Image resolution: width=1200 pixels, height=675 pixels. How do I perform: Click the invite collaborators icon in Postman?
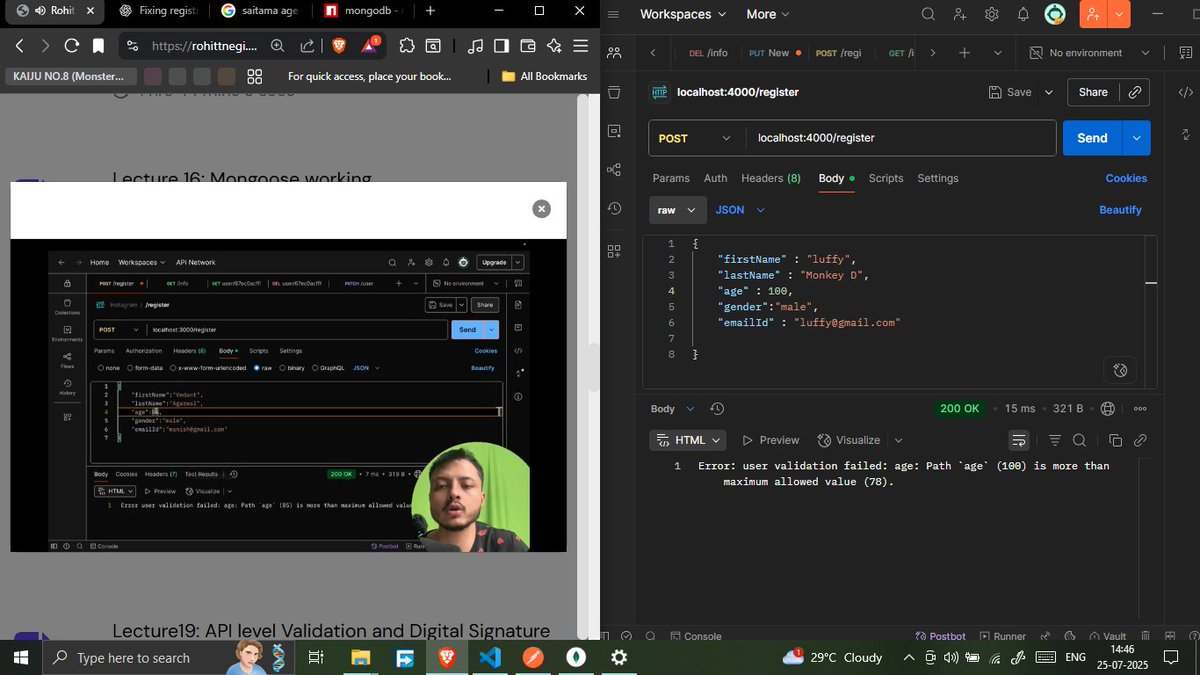[960, 14]
